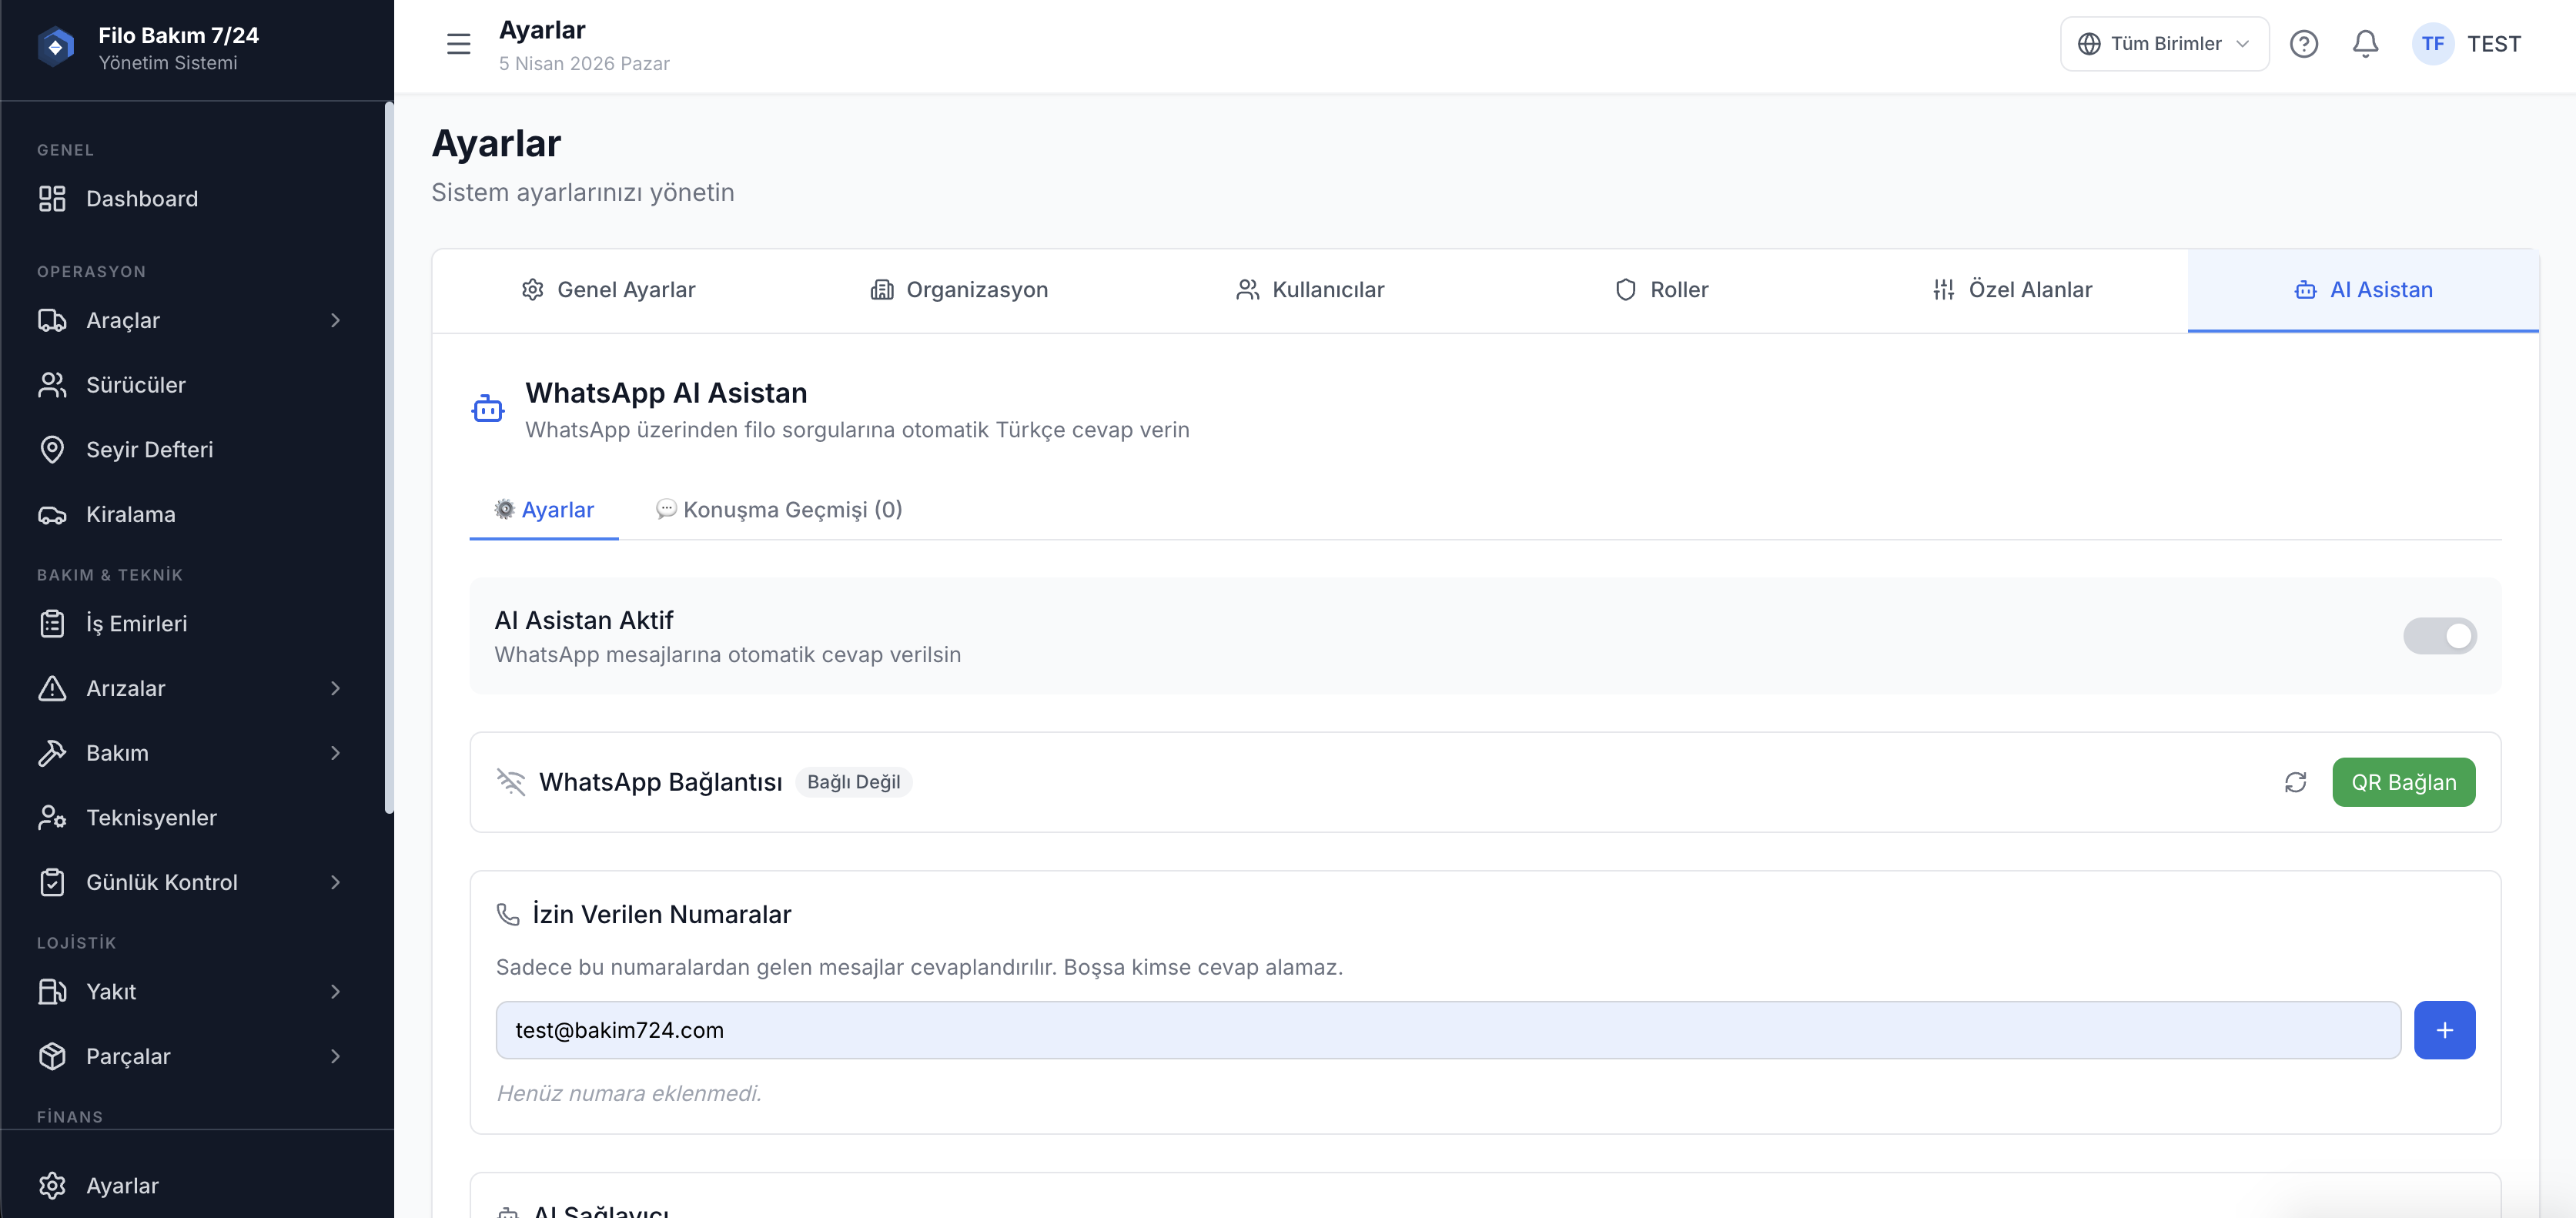Screen dimensions: 2576x1218
Task: Open Seyir Defteri from sidebar
Action: point(149,450)
